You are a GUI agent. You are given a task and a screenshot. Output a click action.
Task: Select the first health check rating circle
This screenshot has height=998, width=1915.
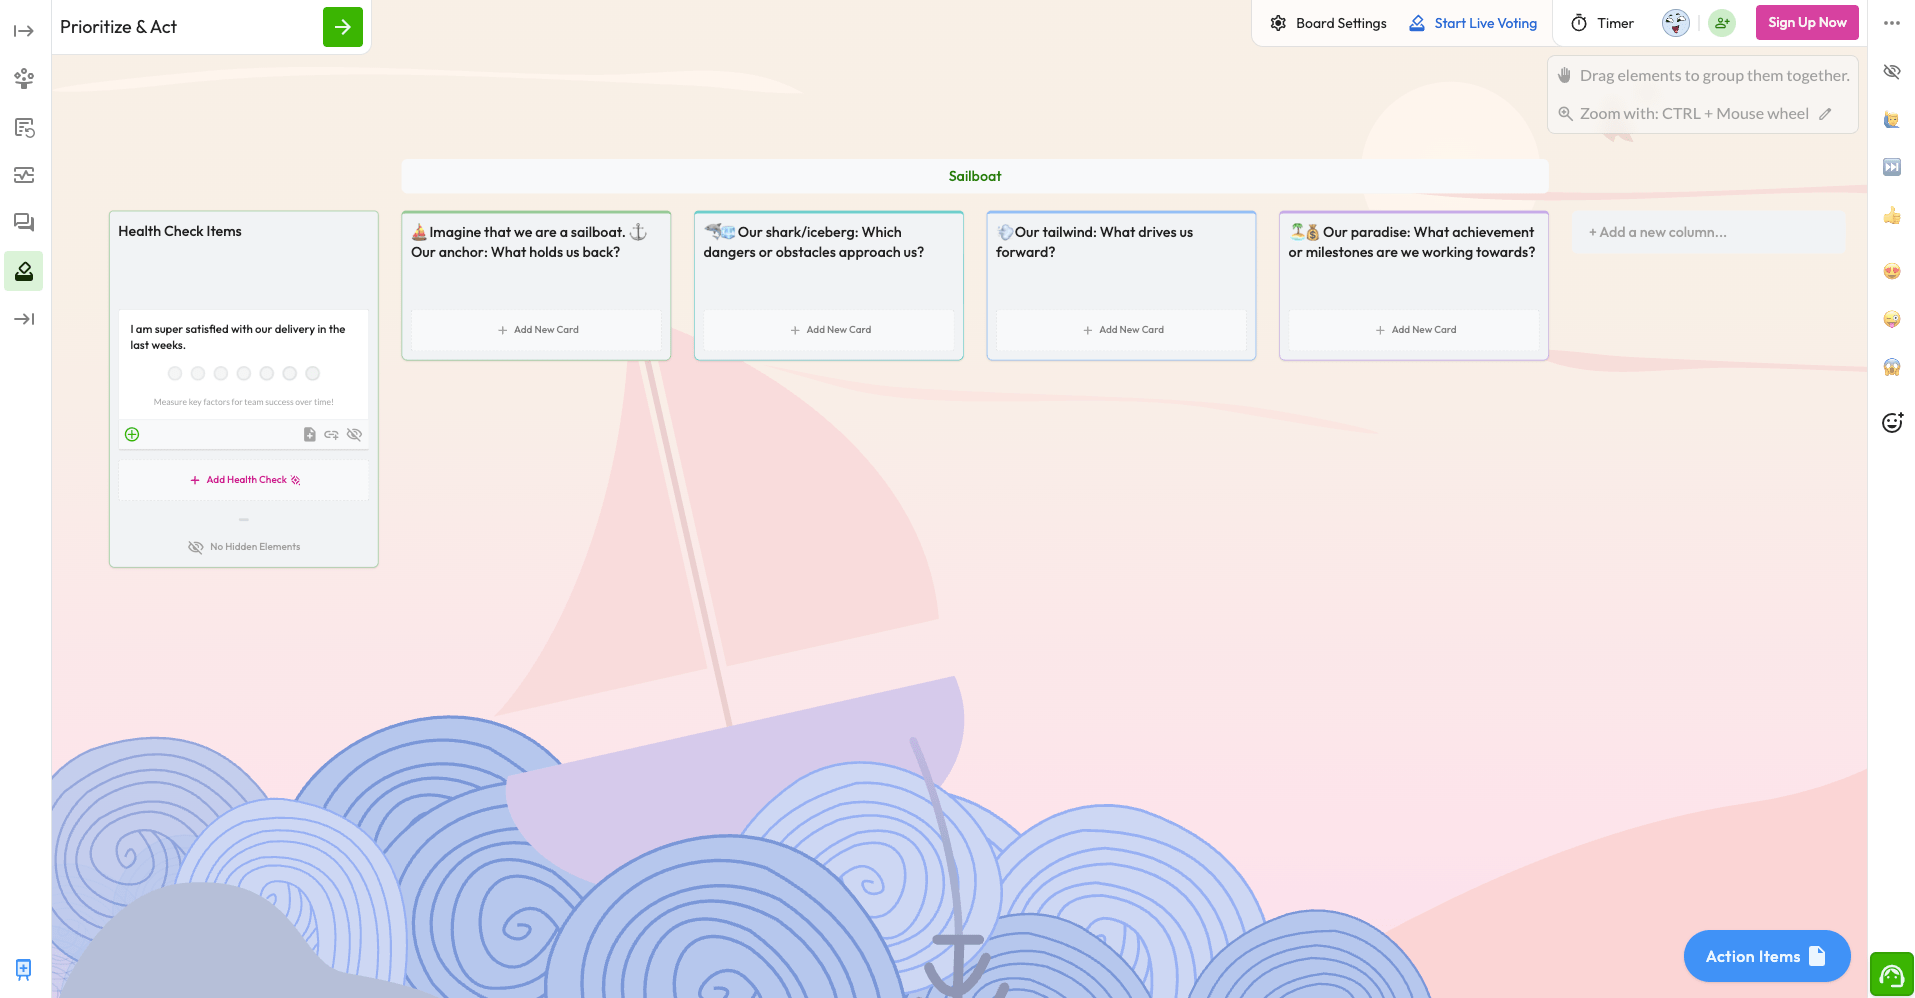pyautogui.click(x=175, y=373)
